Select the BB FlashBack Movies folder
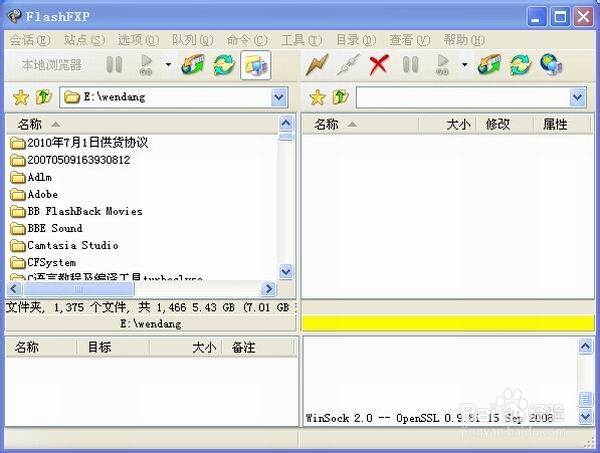 click(76, 211)
